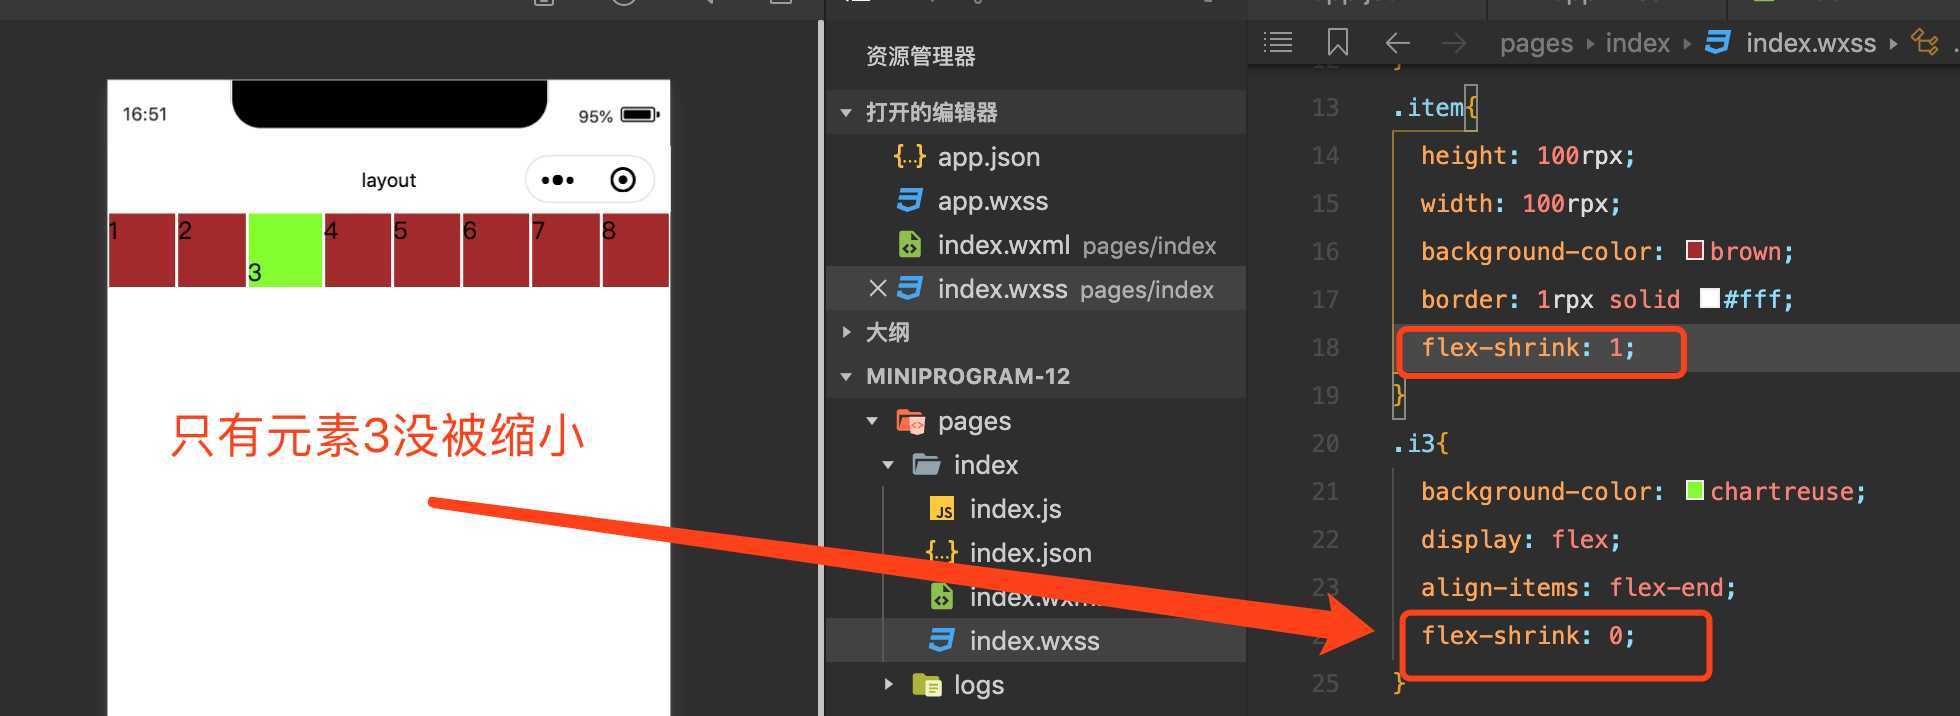Click the simulator battery indicator
1960x716 pixels.
pyautogui.click(x=640, y=115)
